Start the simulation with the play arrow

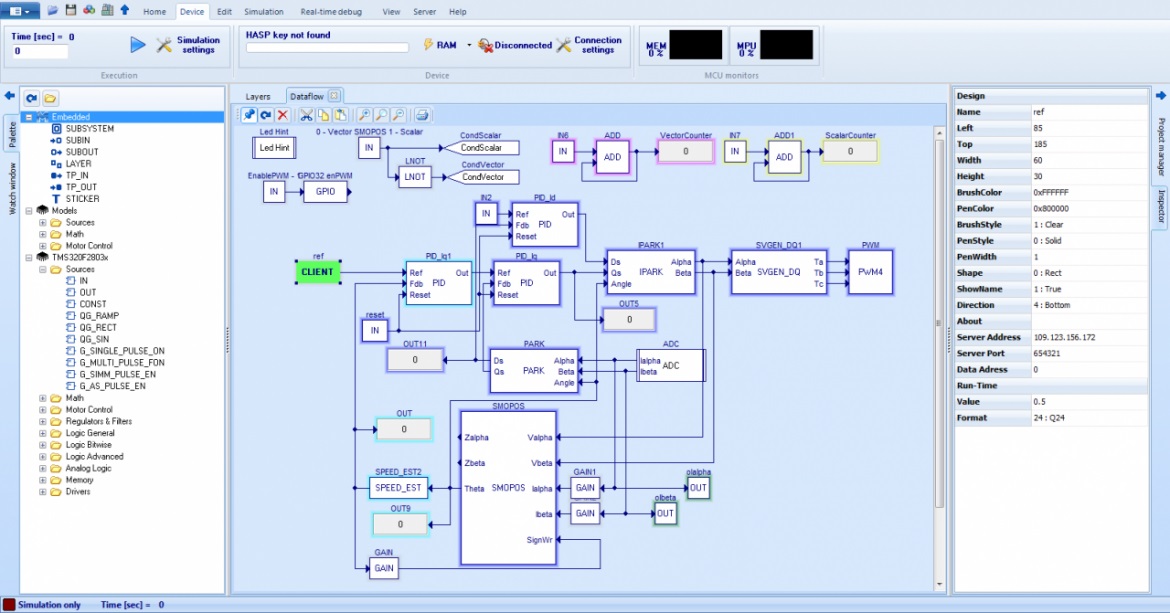(x=137, y=45)
